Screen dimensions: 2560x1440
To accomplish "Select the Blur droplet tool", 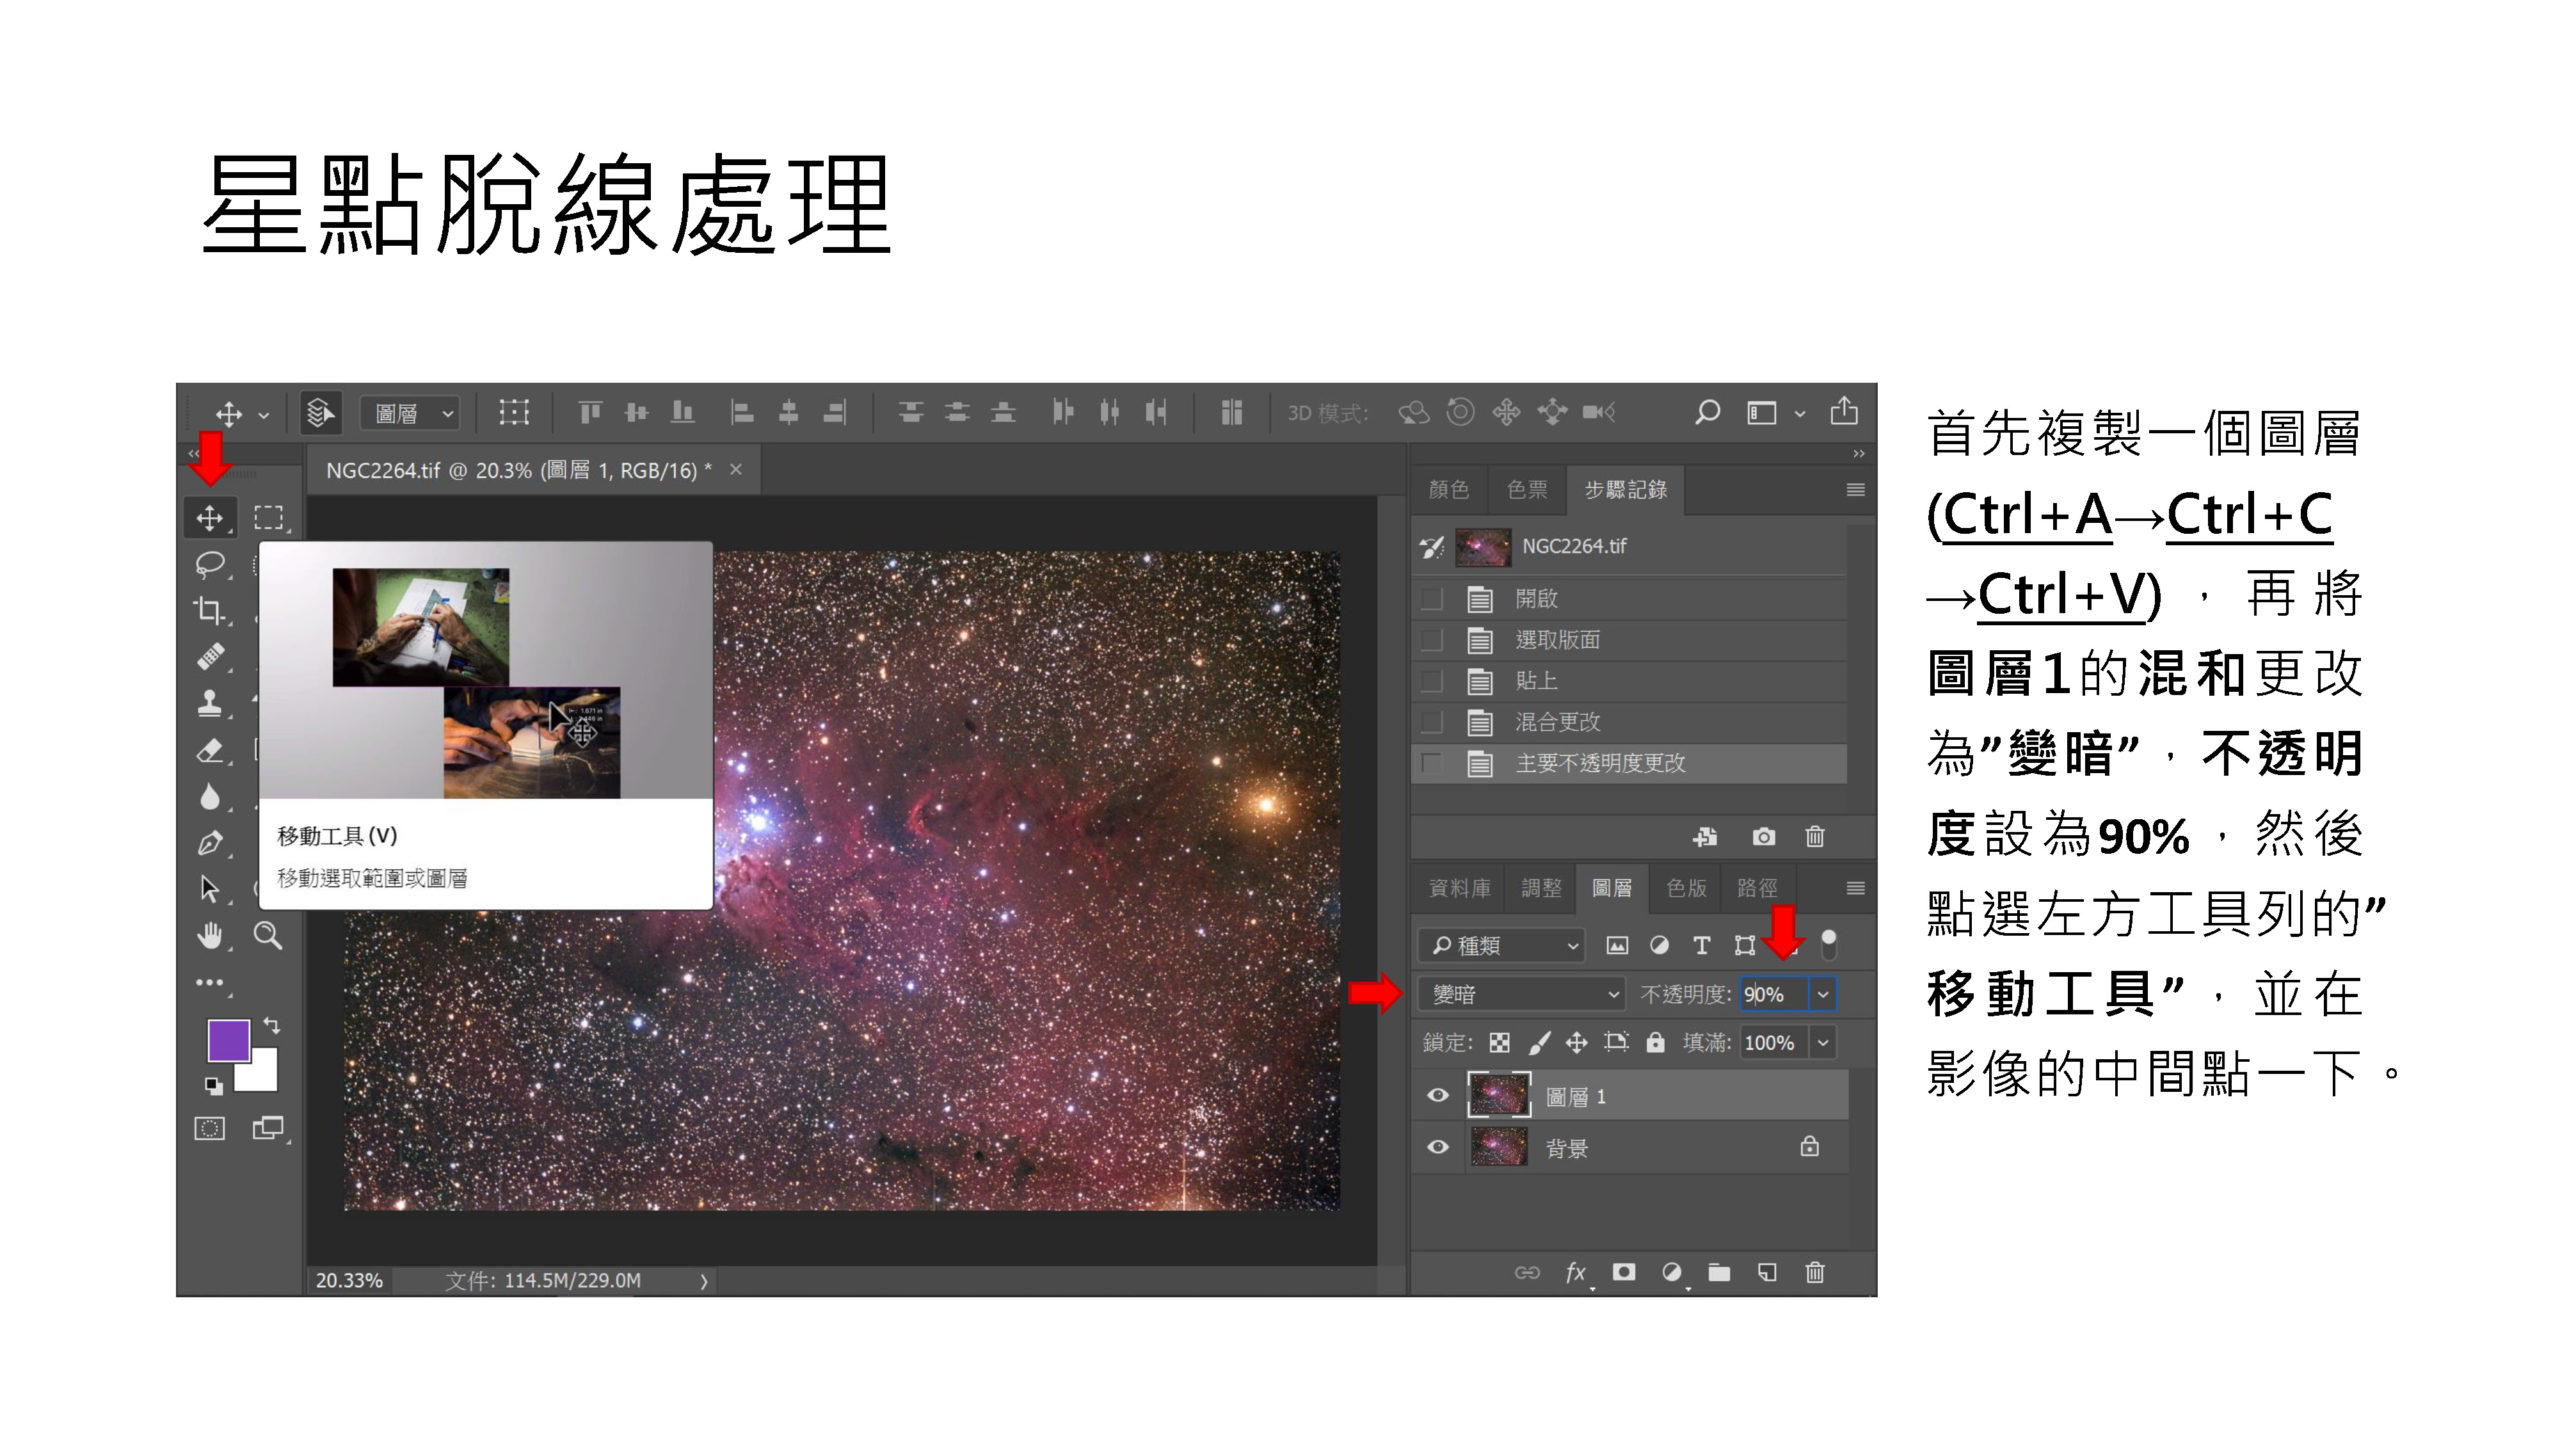I will coord(209,797).
